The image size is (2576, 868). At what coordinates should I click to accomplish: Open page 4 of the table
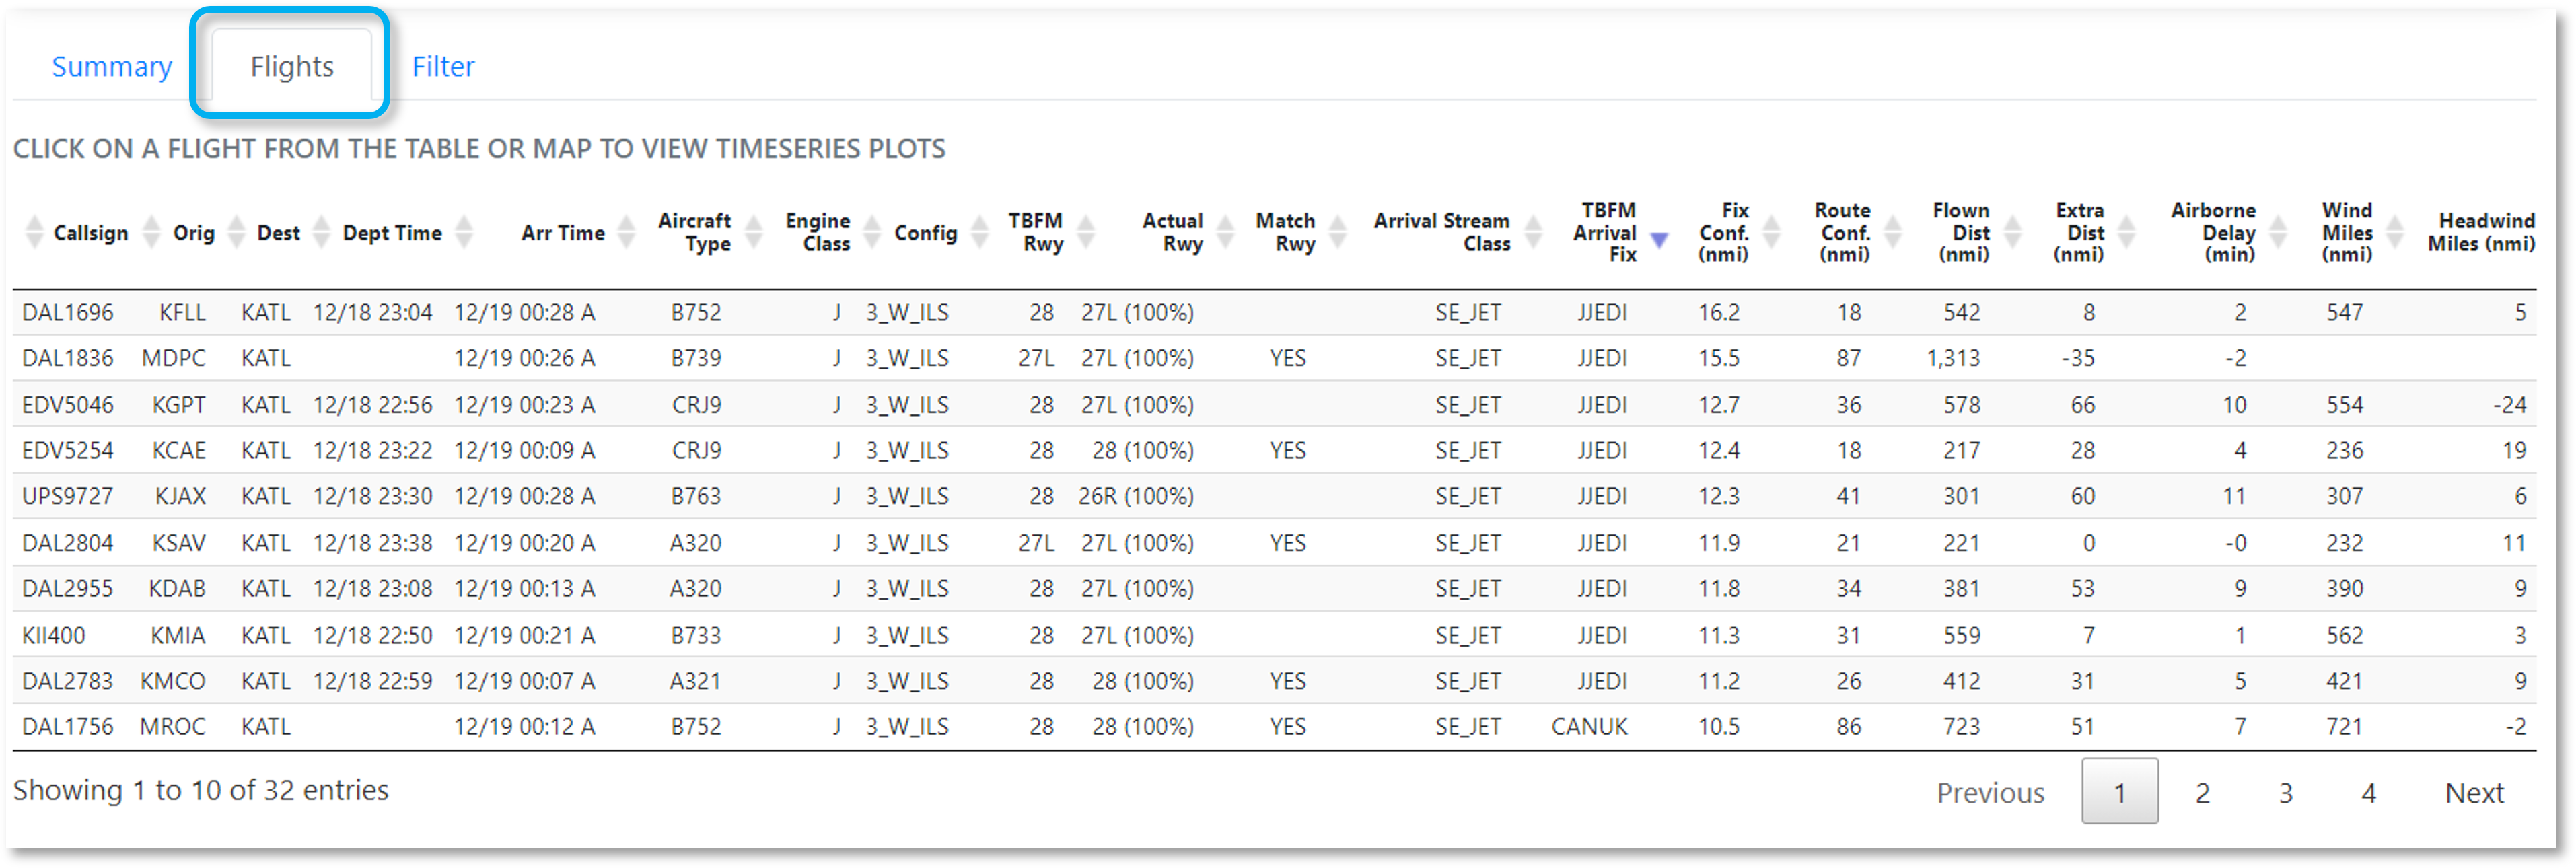tap(2369, 793)
